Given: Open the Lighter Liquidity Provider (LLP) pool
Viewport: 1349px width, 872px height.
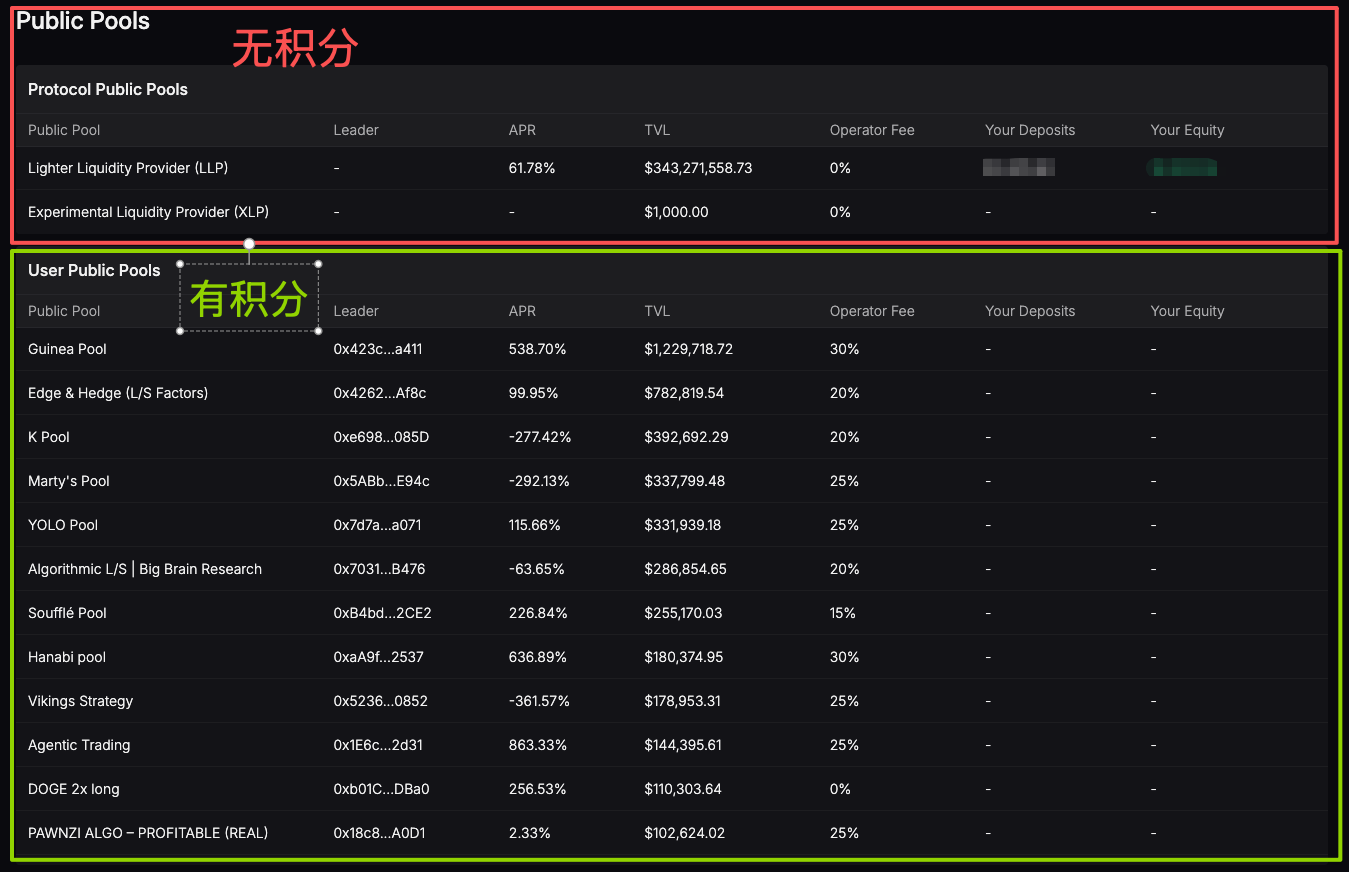Looking at the screenshot, I should point(127,168).
